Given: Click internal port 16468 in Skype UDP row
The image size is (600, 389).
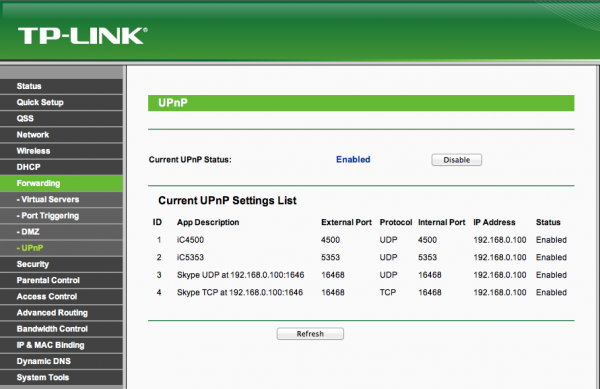Looking at the screenshot, I should coord(429,275).
